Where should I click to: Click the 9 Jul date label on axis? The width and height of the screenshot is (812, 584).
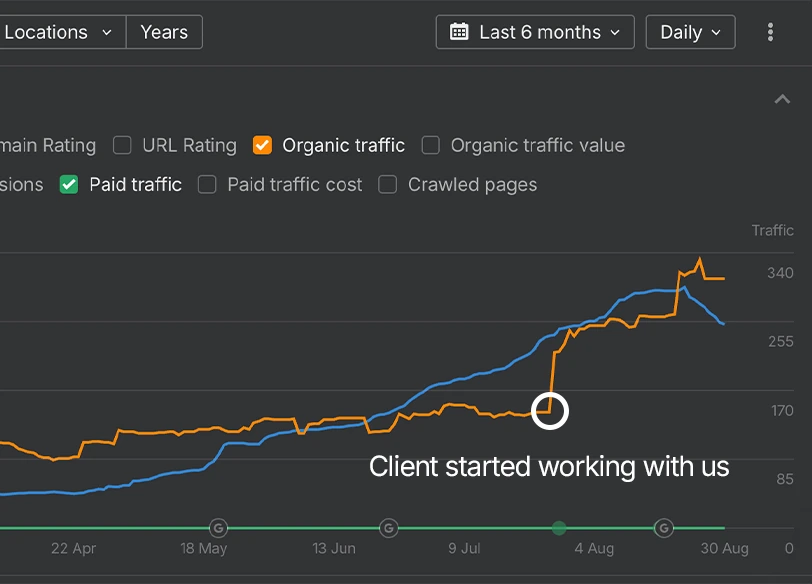point(464,548)
